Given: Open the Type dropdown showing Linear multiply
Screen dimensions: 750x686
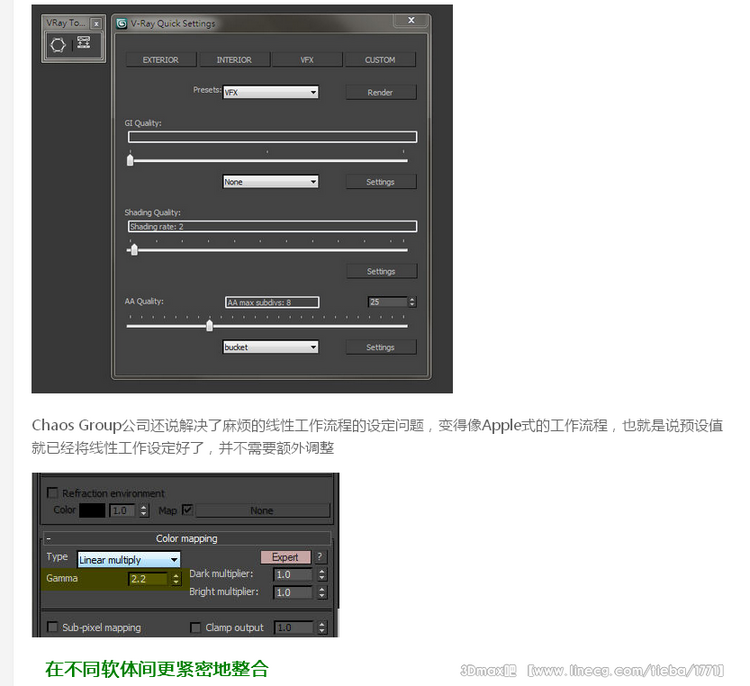Looking at the screenshot, I should (129, 560).
